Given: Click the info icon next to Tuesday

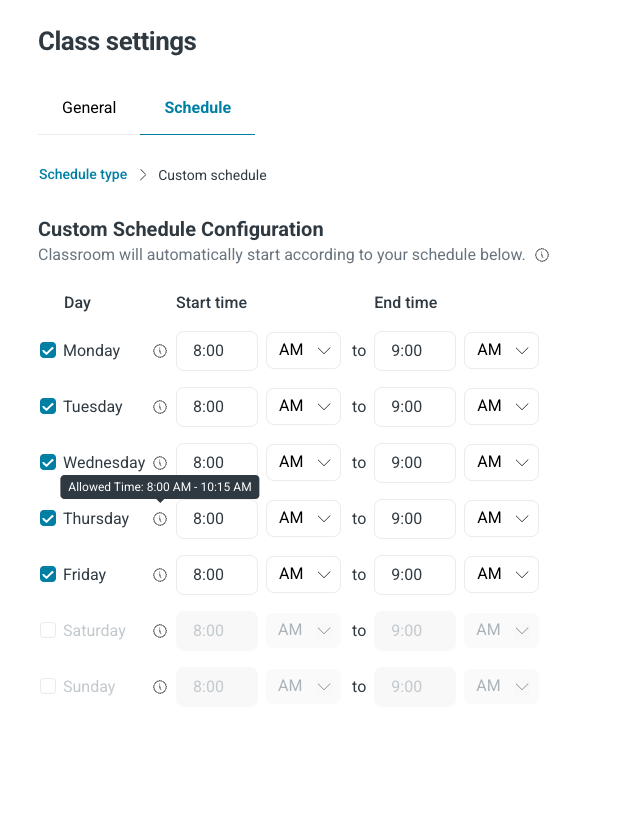Looking at the screenshot, I should coord(160,407).
